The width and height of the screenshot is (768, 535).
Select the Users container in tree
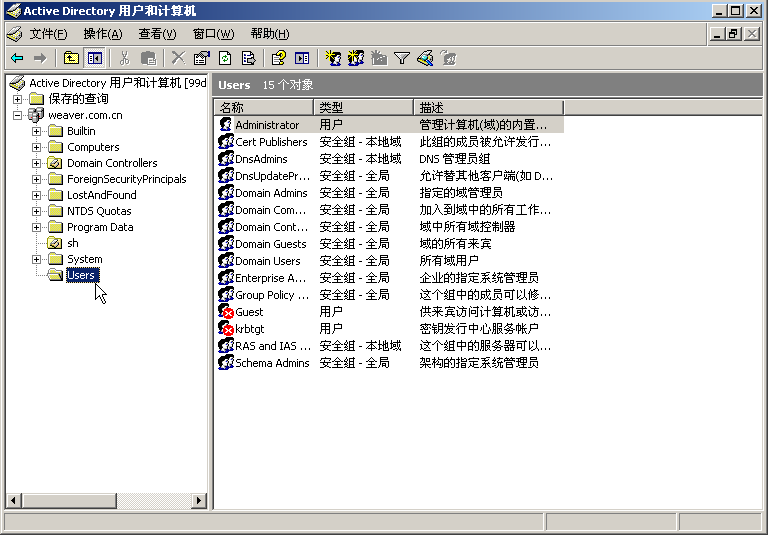click(x=82, y=275)
